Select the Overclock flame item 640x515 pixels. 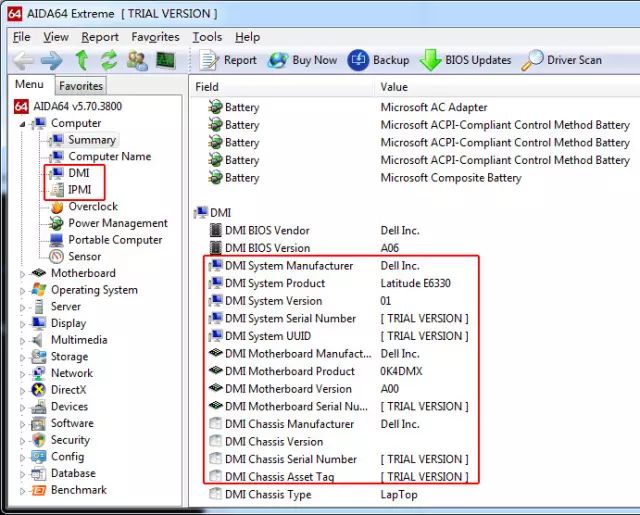(84, 207)
